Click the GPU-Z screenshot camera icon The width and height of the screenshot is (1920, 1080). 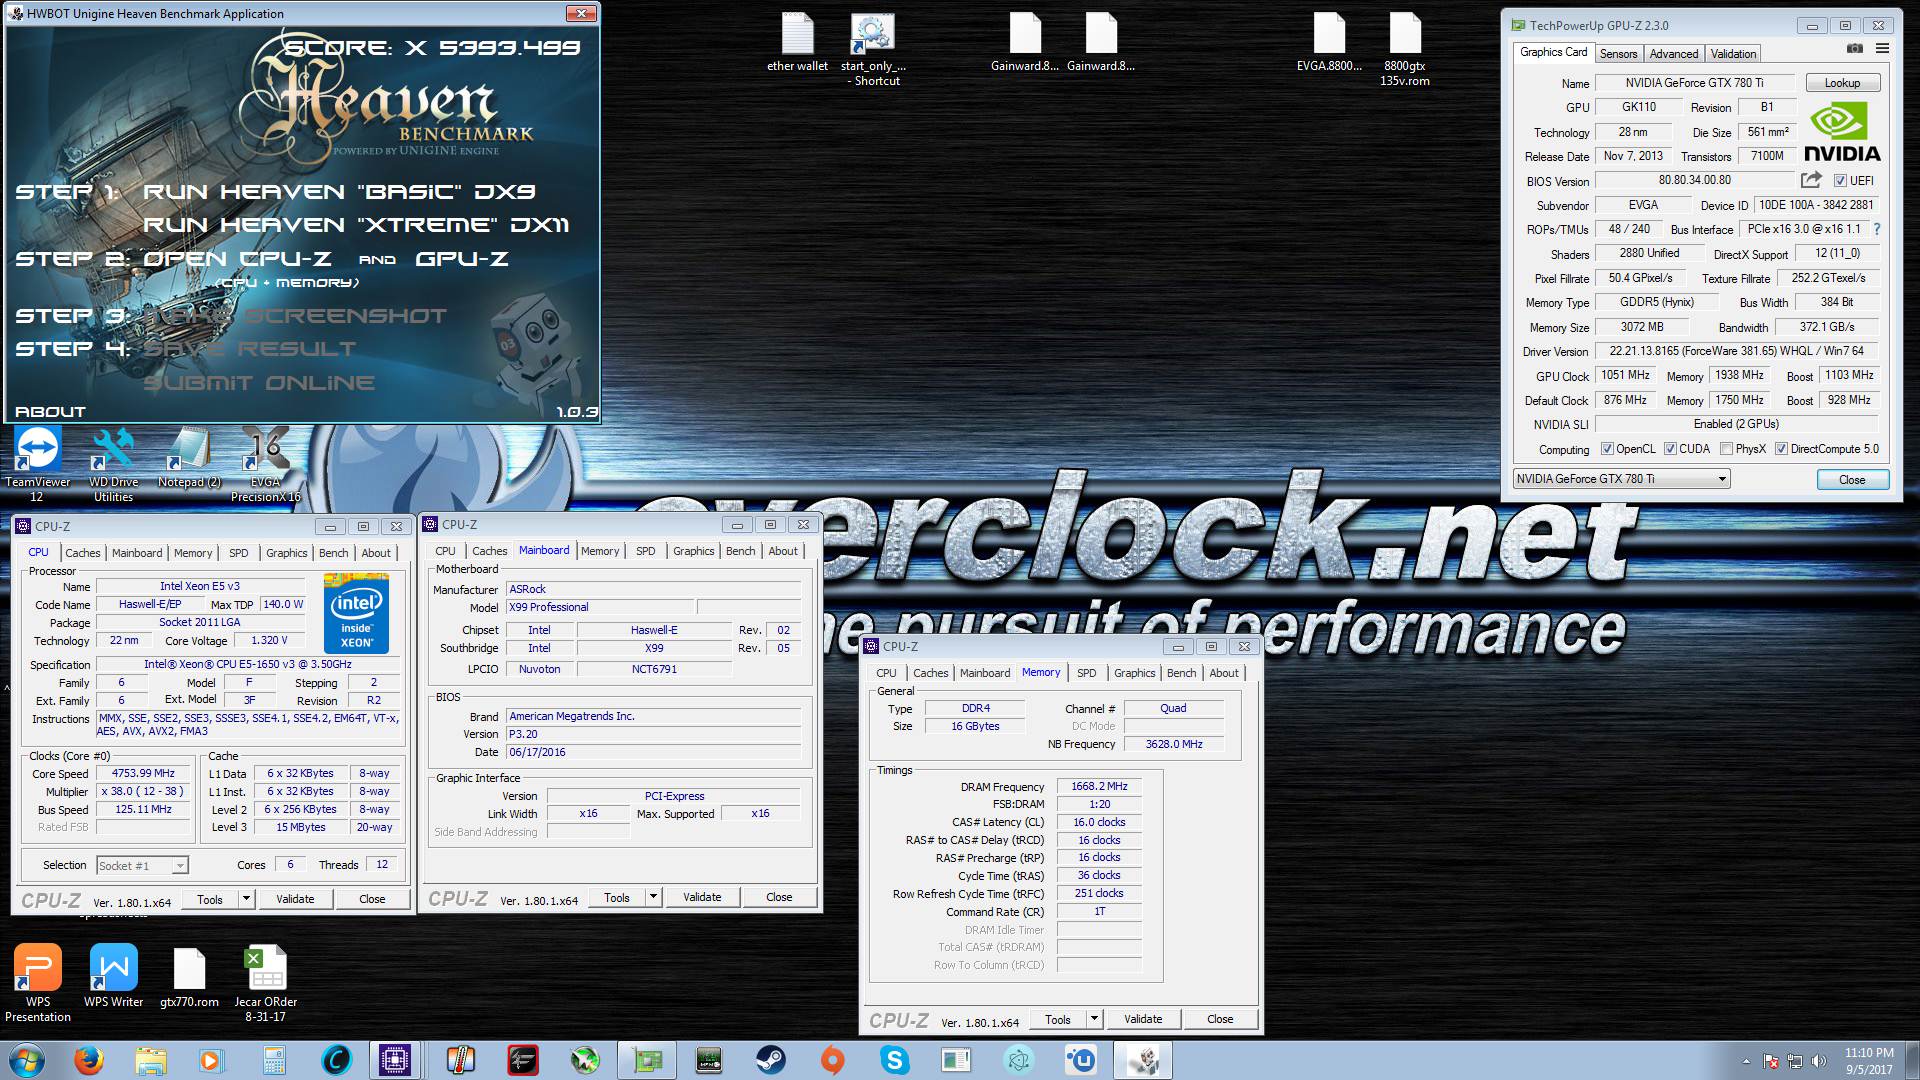tap(1854, 48)
